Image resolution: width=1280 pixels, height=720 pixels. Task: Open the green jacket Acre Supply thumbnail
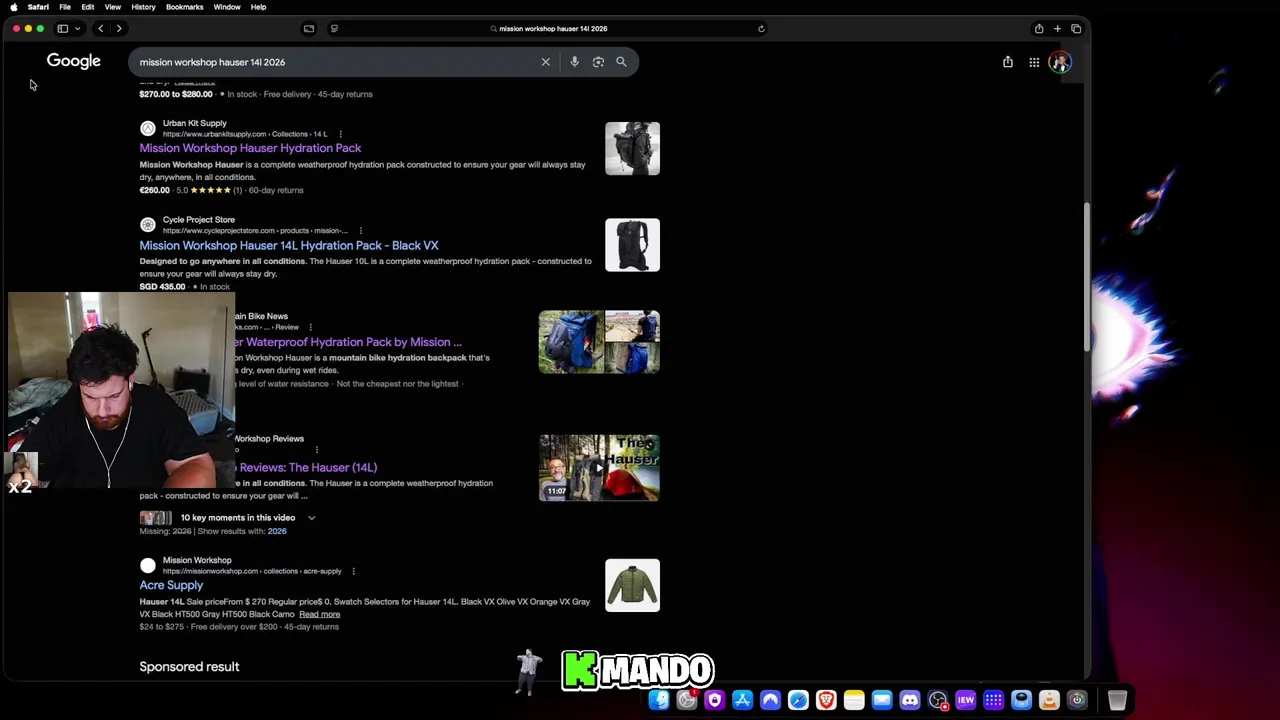tap(632, 585)
